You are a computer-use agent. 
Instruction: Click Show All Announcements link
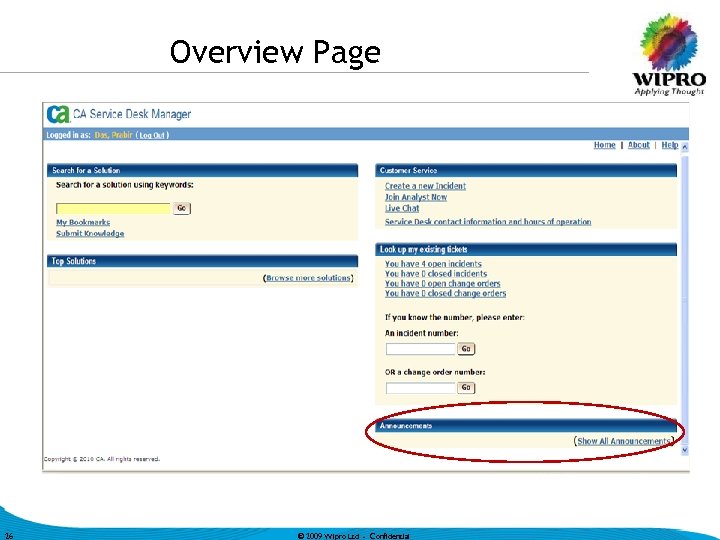[624, 441]
